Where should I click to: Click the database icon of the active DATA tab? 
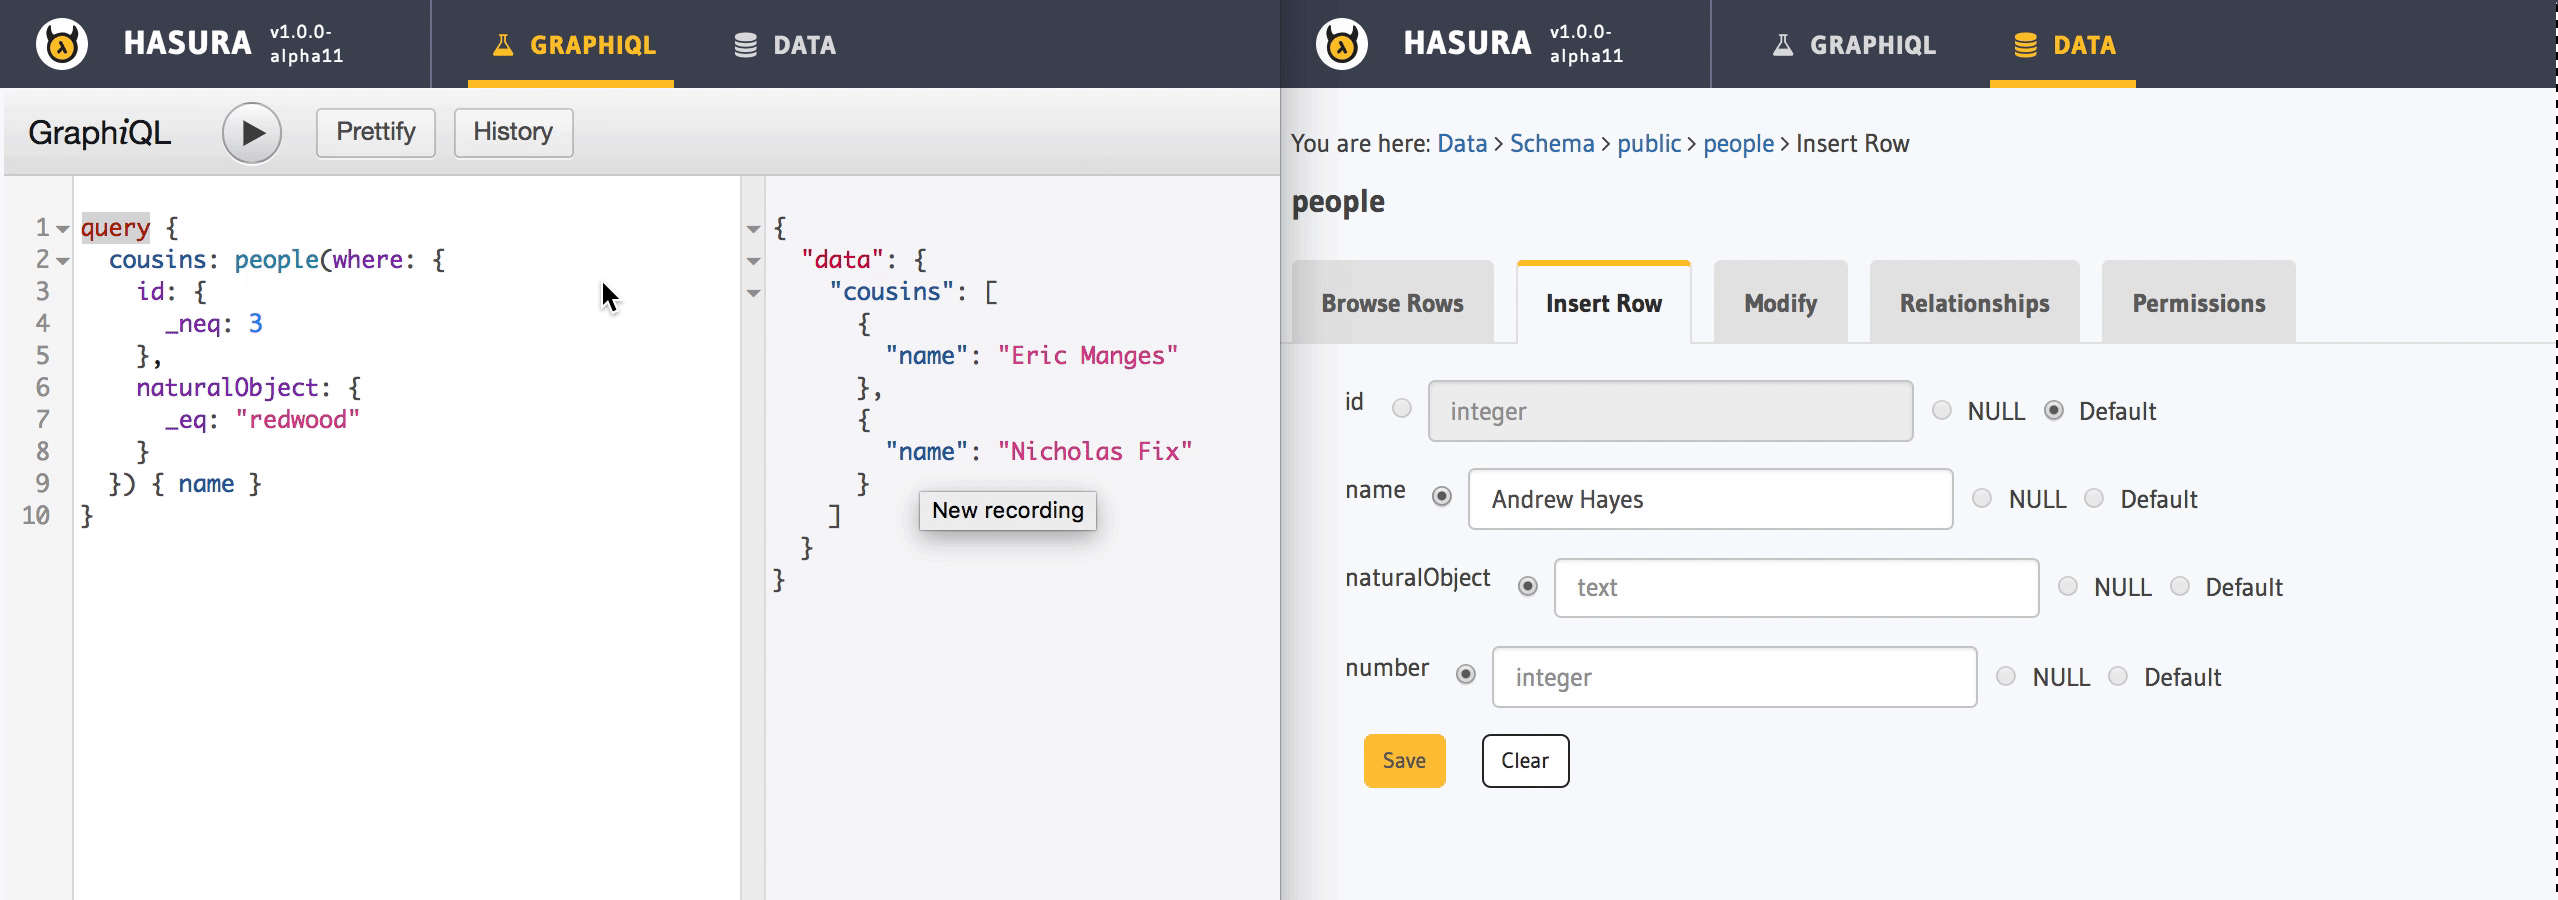tap(2026, 45)
